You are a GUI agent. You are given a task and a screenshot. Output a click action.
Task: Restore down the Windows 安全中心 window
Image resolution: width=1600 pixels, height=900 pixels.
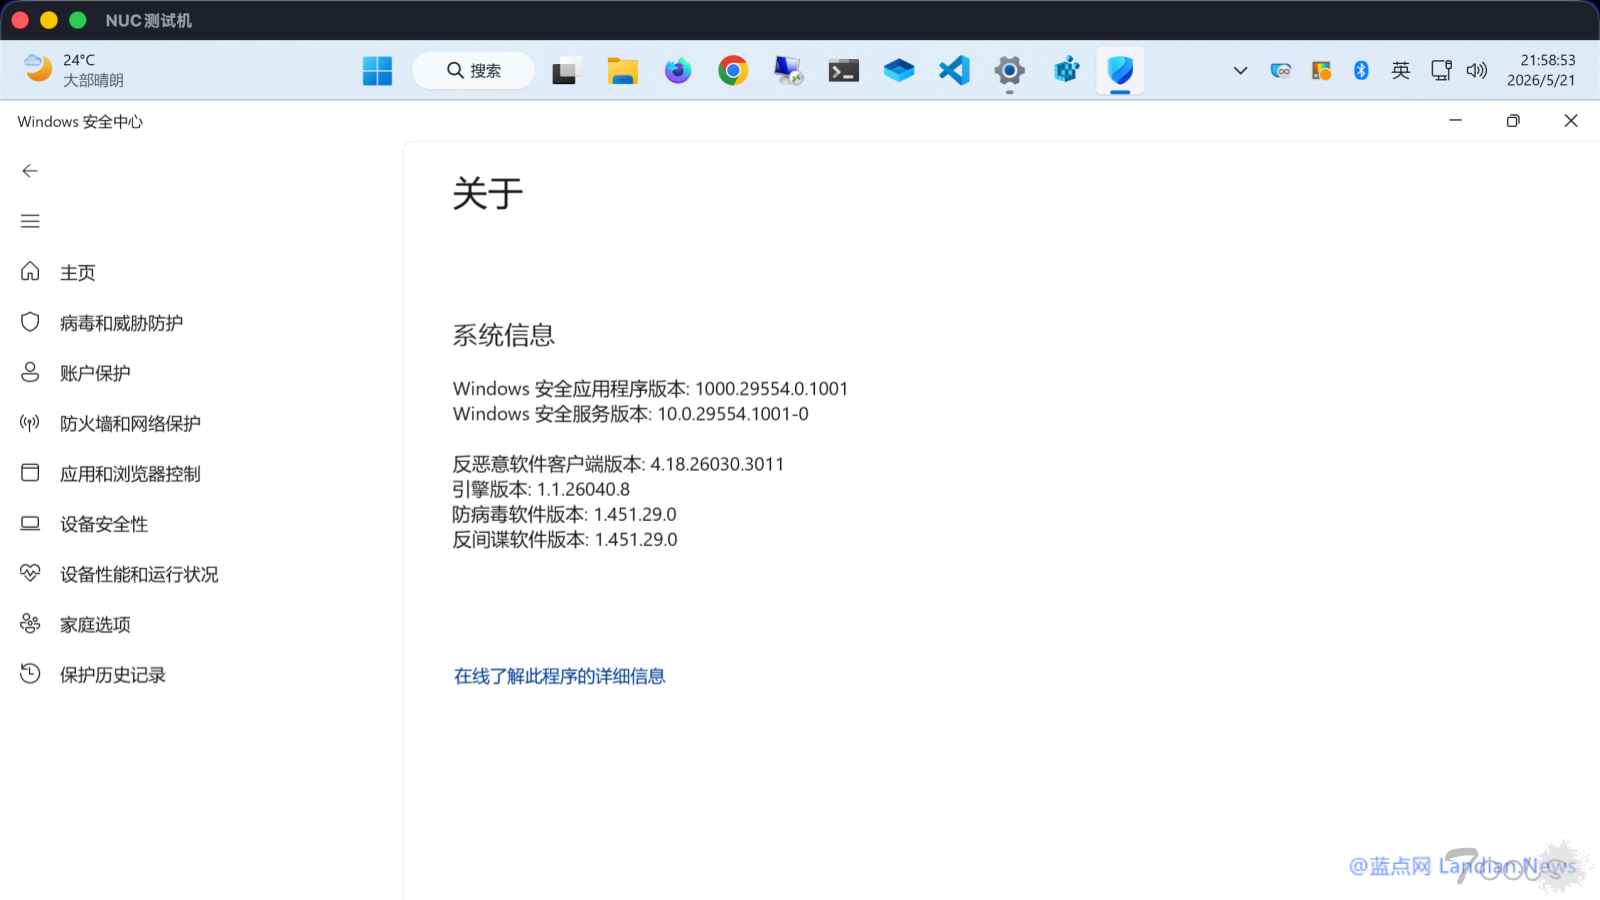pyautogui.click(x=1513, y=121)
